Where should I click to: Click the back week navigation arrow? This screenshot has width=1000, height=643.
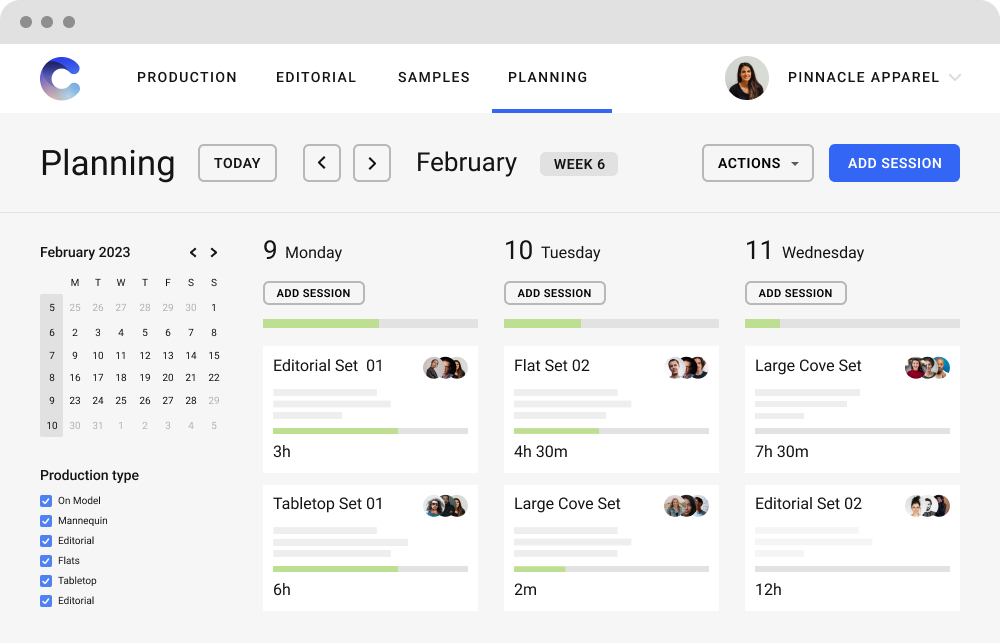tap(321, 162)
